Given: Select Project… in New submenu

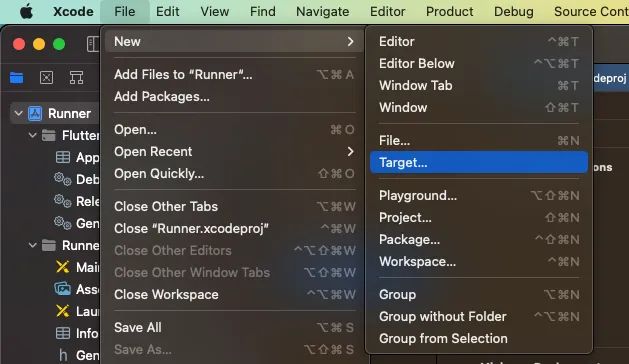Looking at the screenshot, I should pyautogui.click(x=479, y=218).
